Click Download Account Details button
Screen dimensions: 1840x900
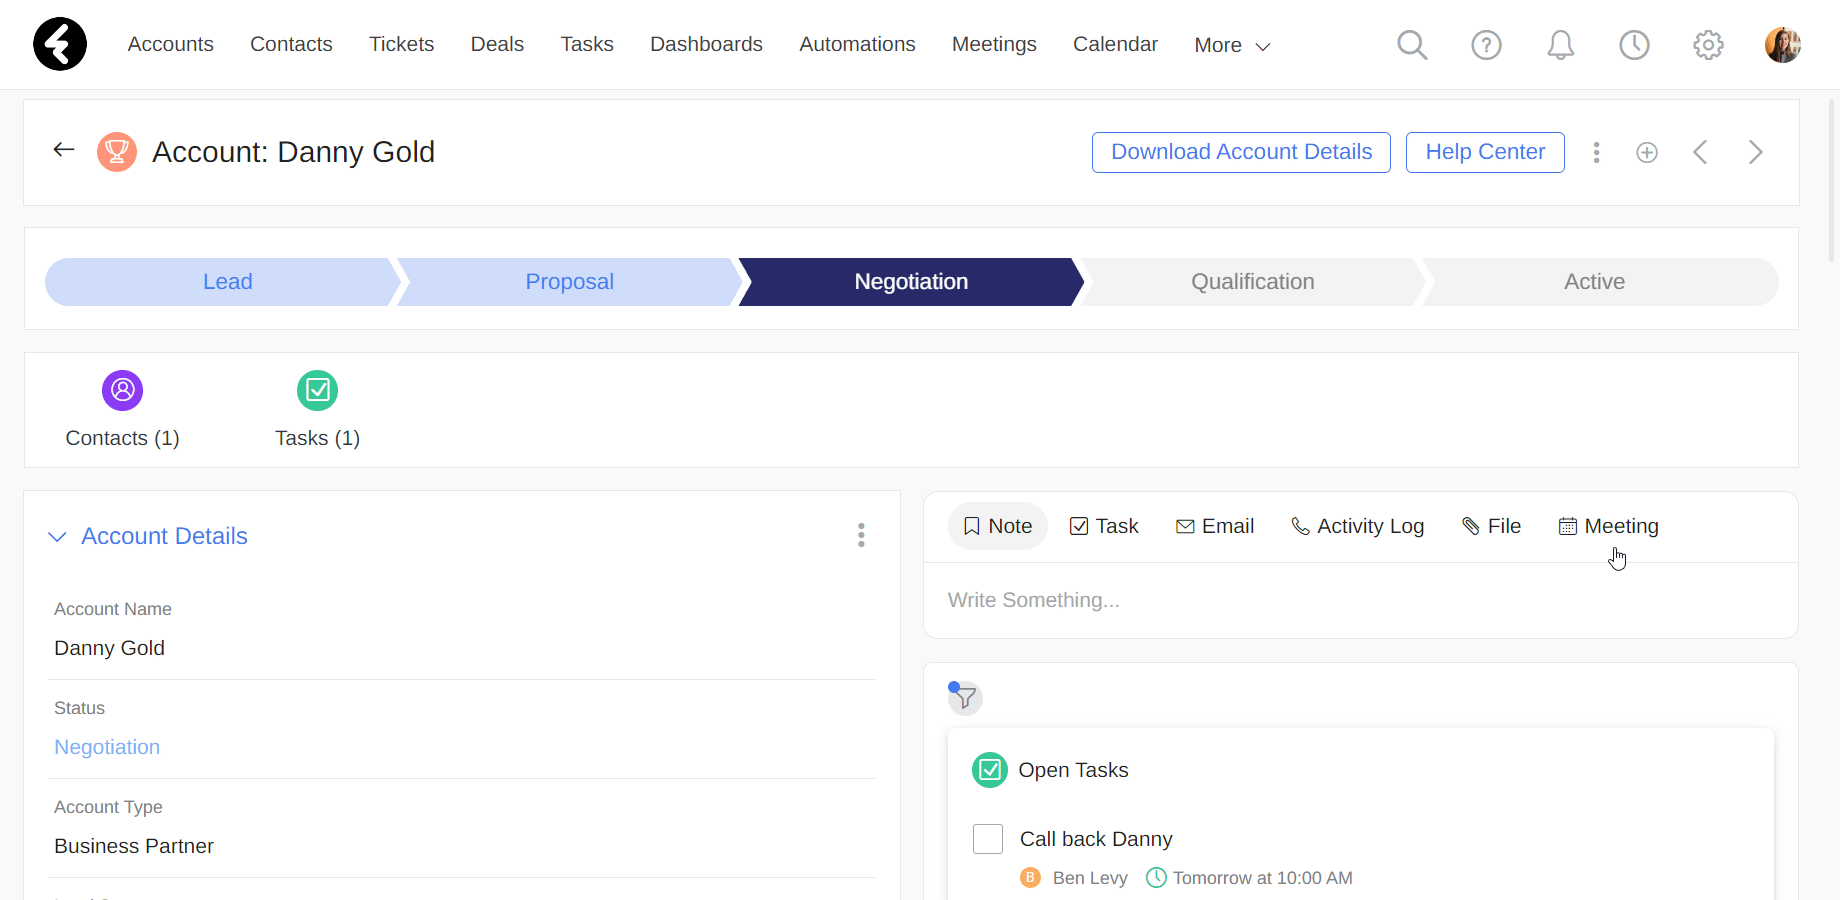pos(1241,152)
